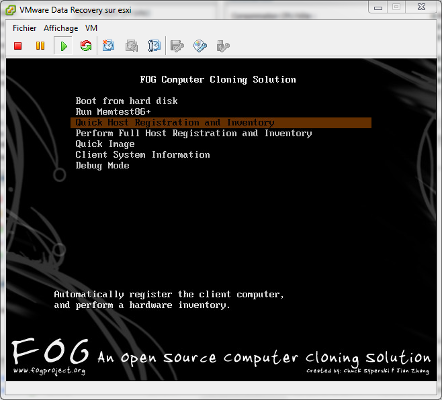Click the red Stop (power off) button
Screen dimensions: 442x400
(18, 46)
